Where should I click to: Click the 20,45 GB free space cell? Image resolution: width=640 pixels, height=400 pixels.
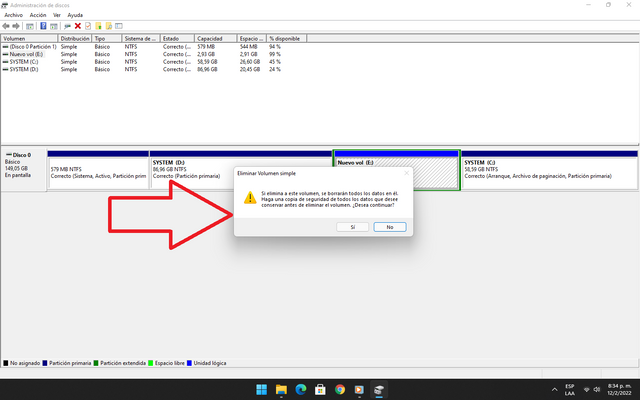[250, 70]
